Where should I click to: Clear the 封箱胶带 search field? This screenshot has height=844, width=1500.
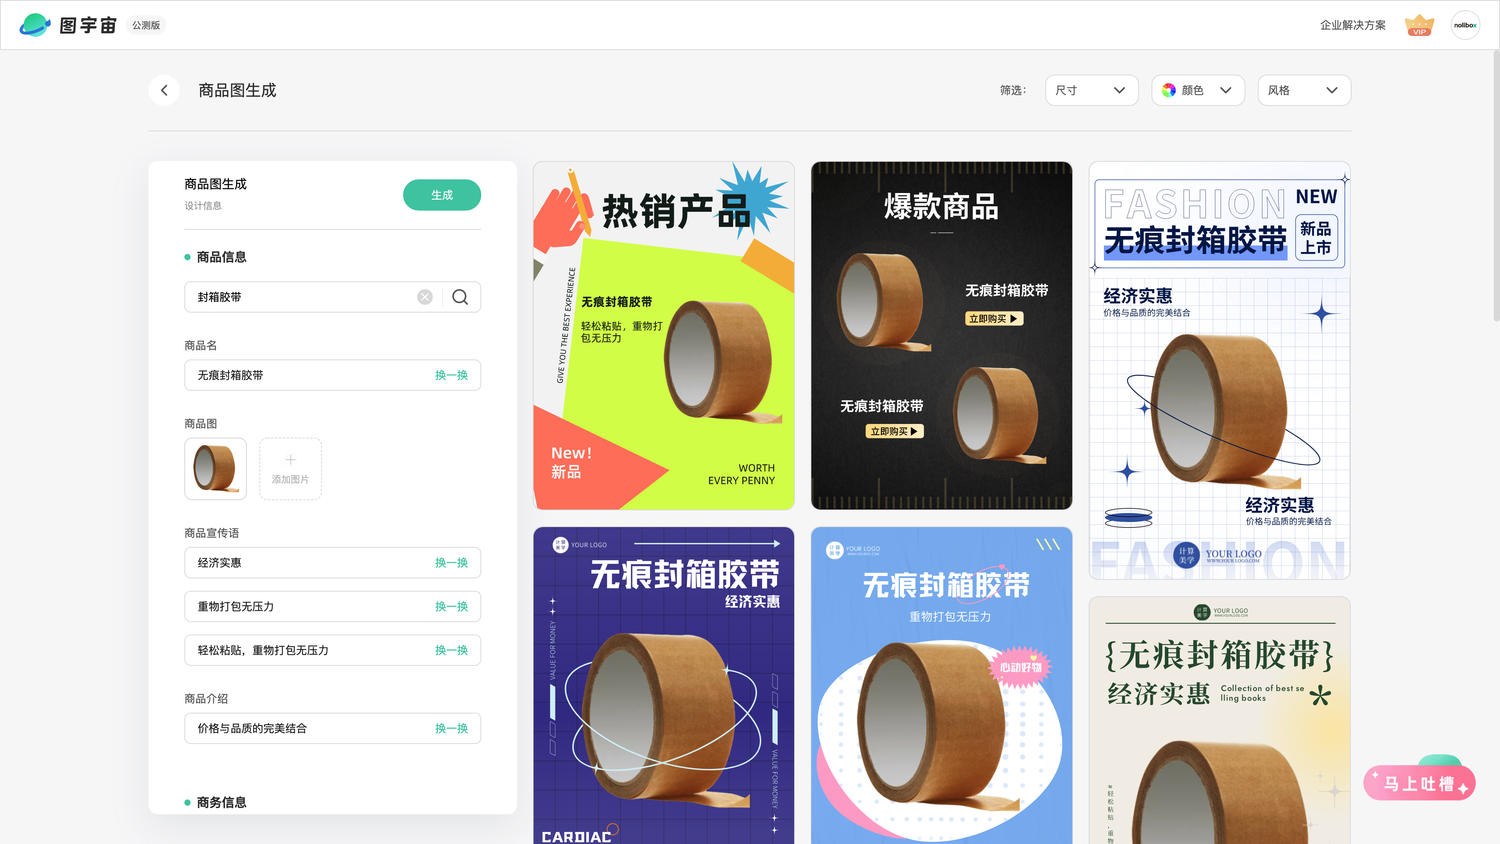425,297
